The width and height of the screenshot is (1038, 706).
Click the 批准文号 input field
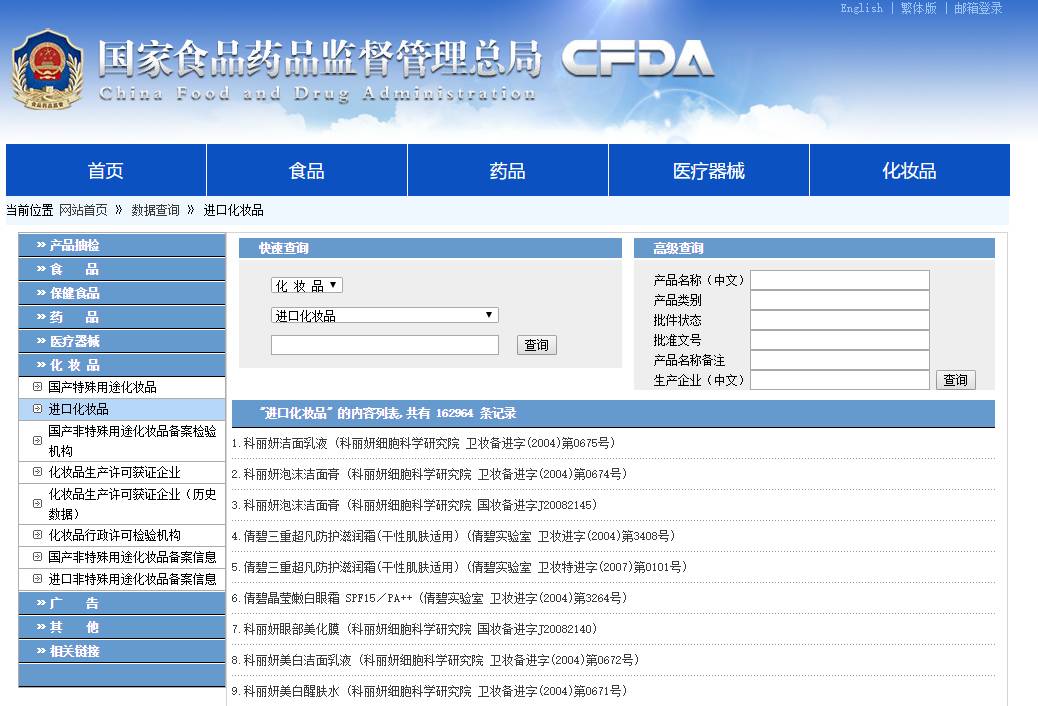point(839,340)
